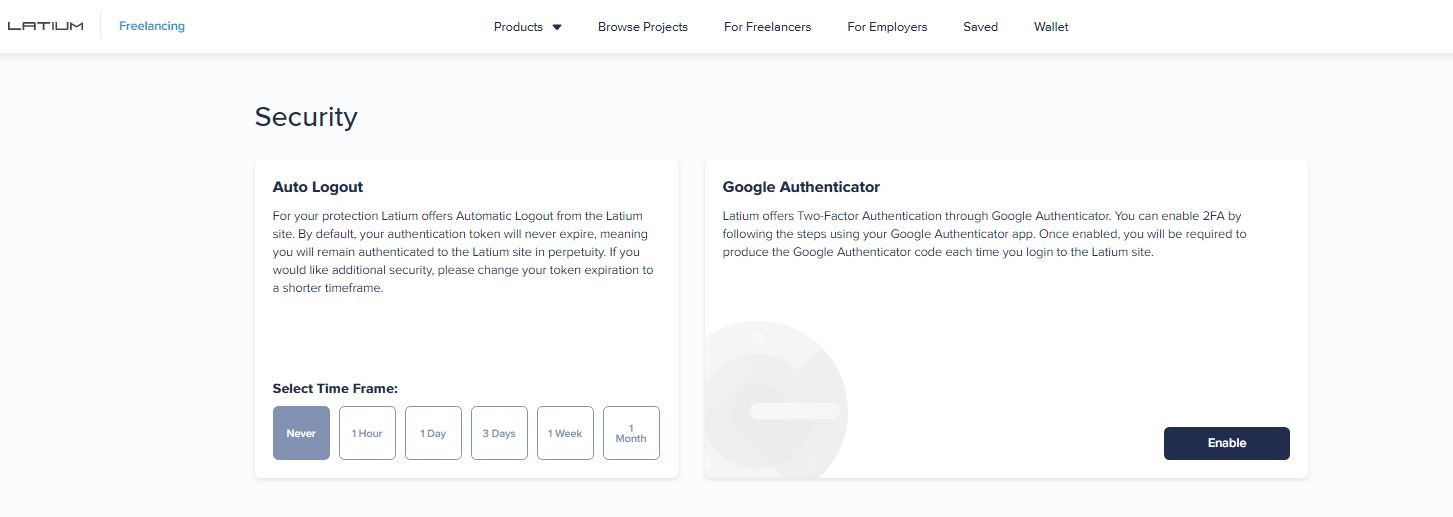Open the Freelancing link beside the logo
The image size is (1453, 517).
(152, 26)
